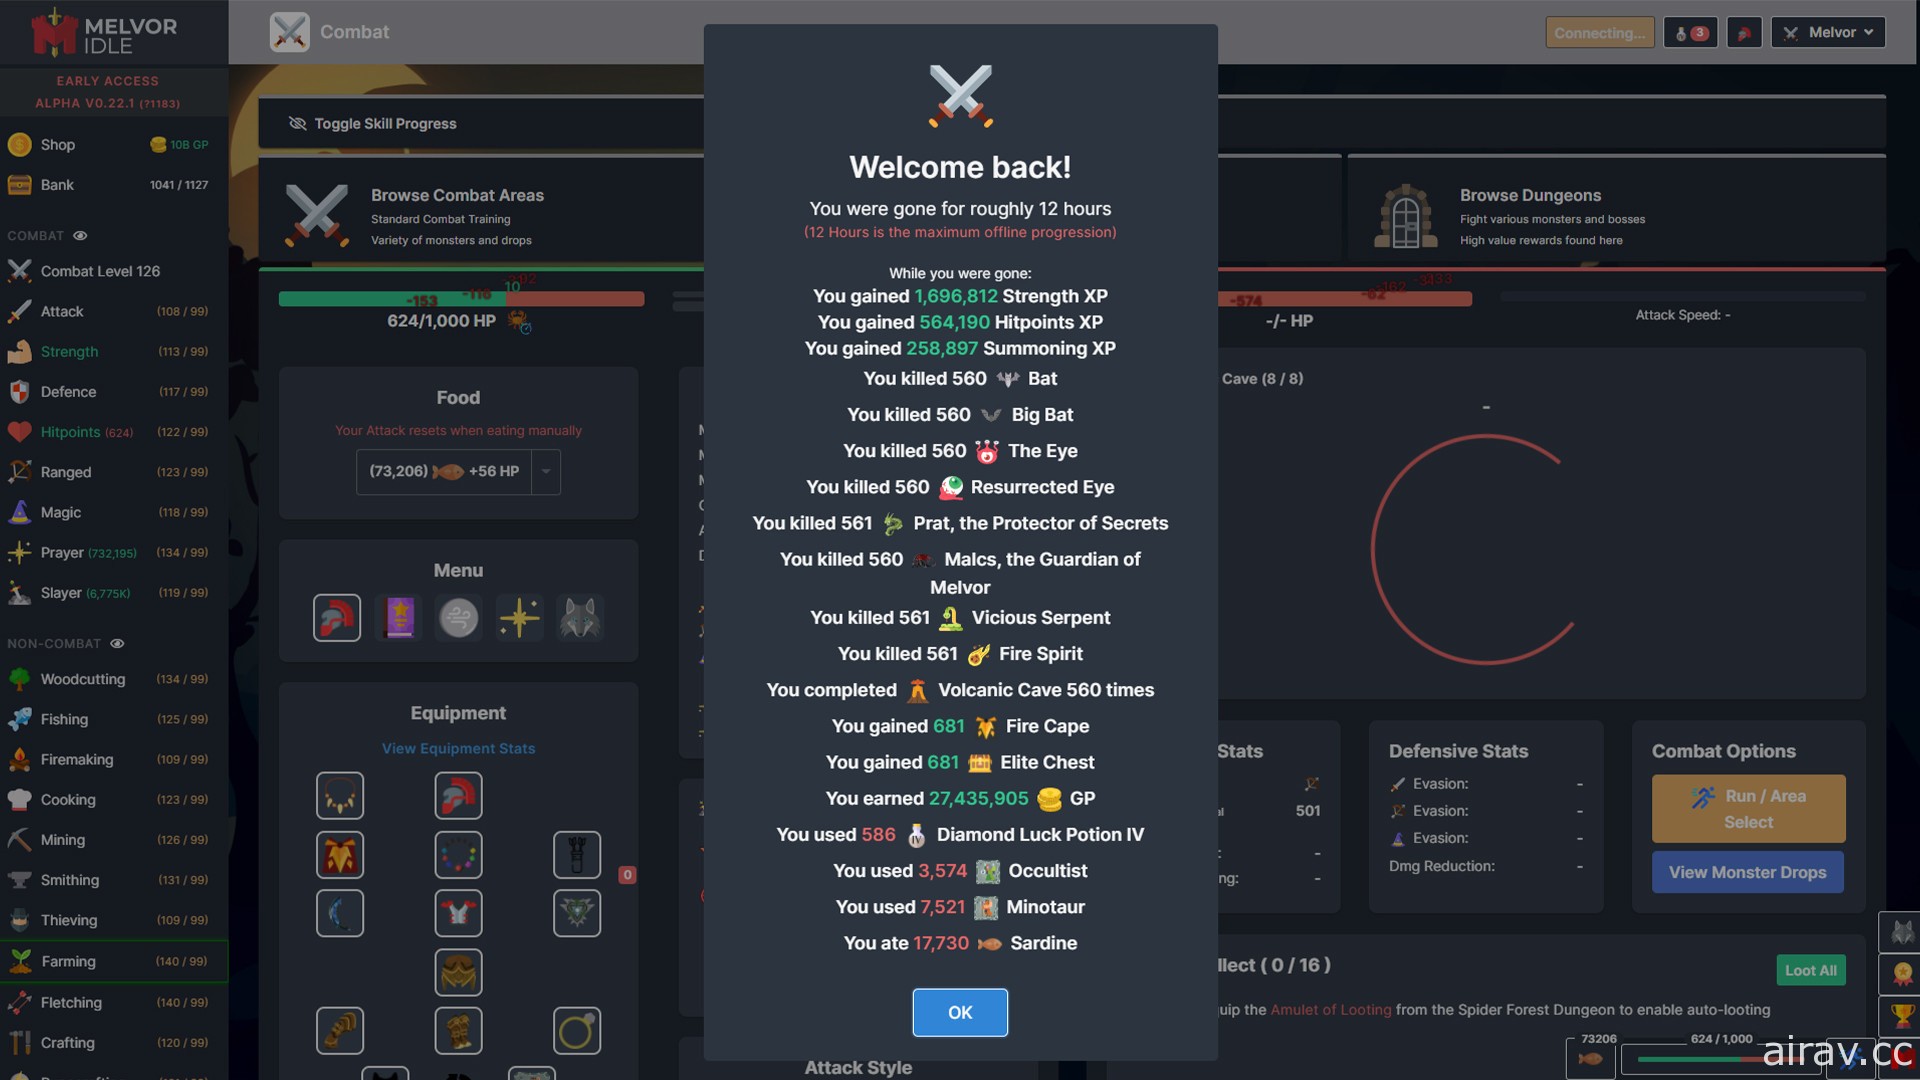Toggle Skill Progress display
This screenshot has width=1920, height=1080.
coord(382,121)
